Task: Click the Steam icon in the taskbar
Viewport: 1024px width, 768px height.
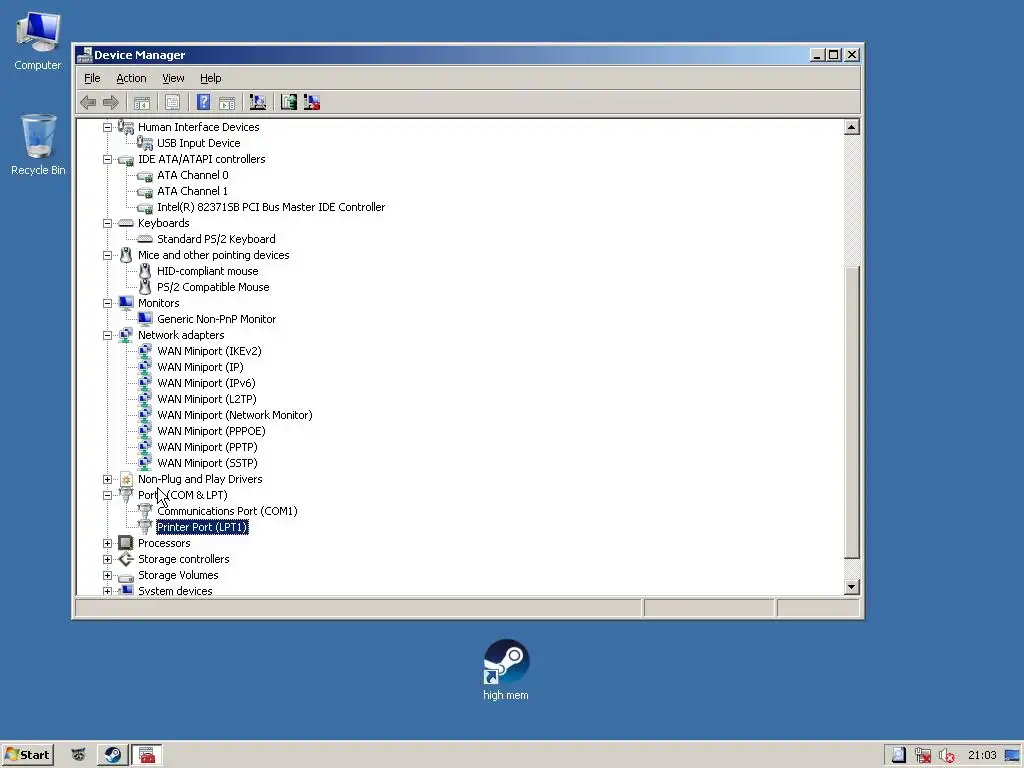Action: [112, 755]
